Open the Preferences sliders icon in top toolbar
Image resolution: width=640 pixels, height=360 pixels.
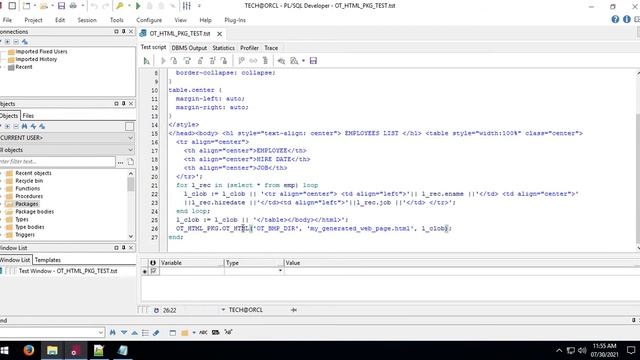point(187,6)
